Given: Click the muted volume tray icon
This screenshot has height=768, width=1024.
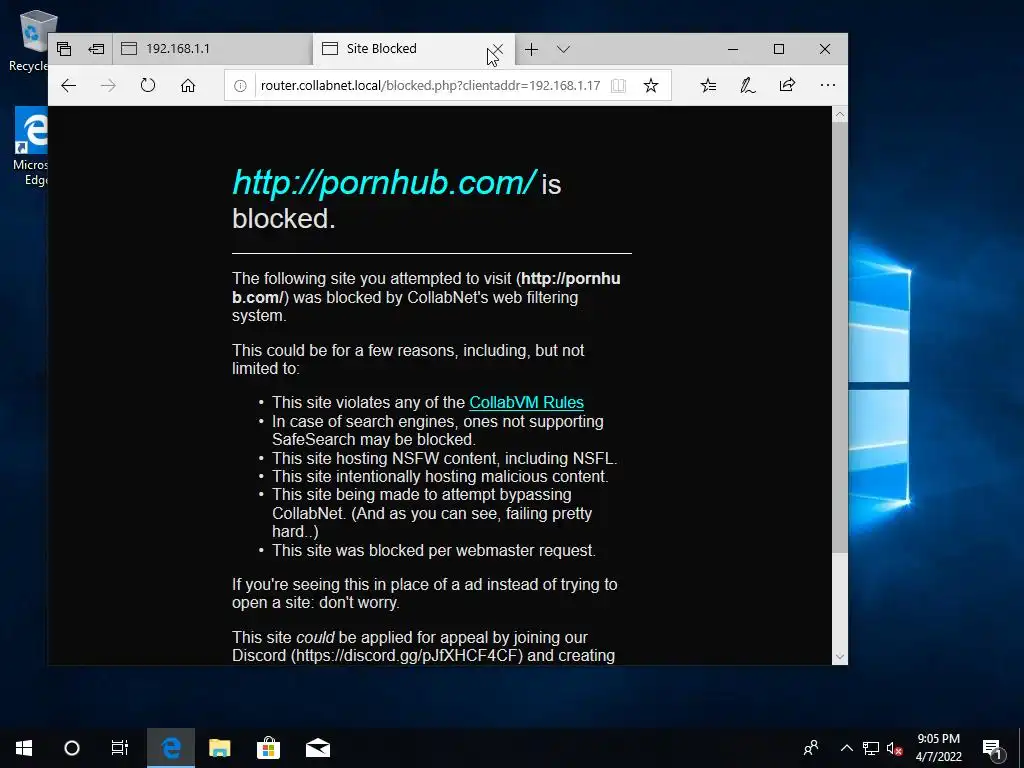Looking at the screenshot, I should coord(894,748).
